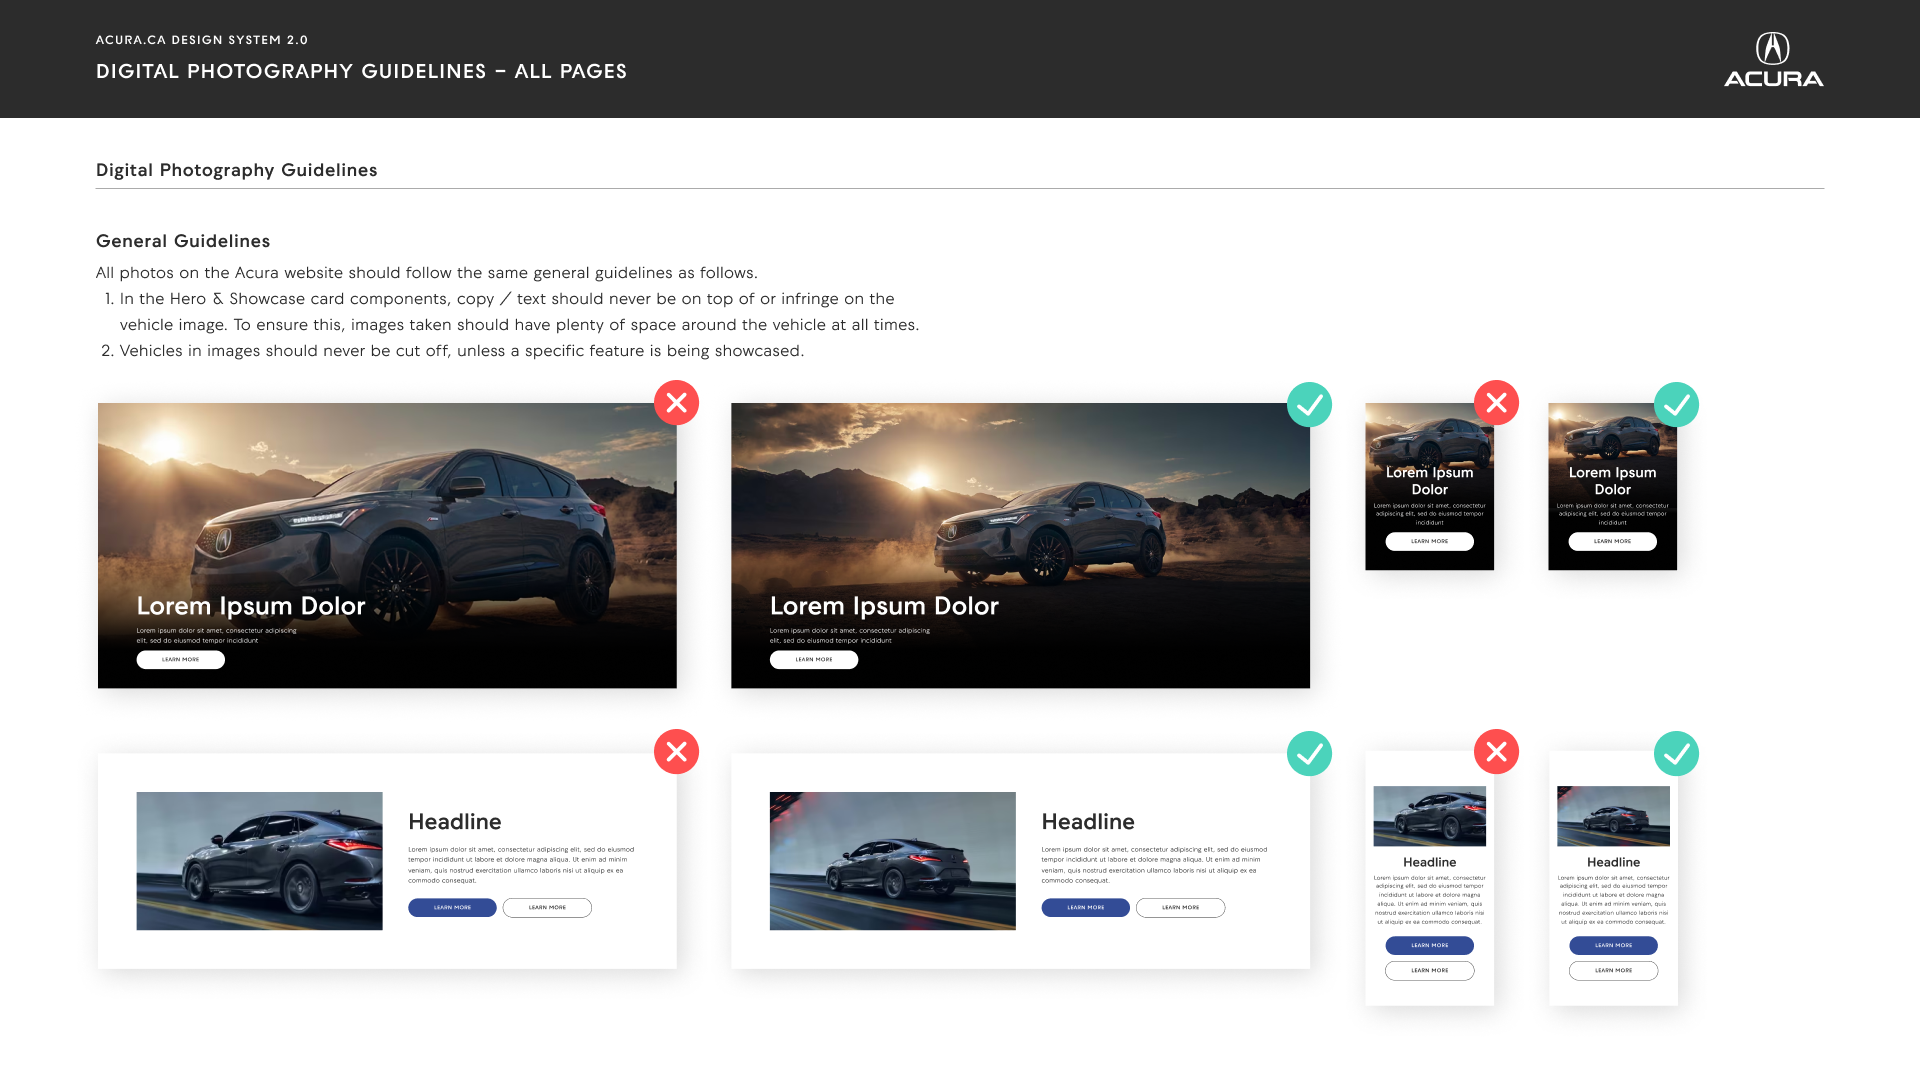Click Lorem Ipsum Dolor title in incorrect mobile hero
The height and width of the screenshot is (1080, 1920).
(x=1429, y=481)
